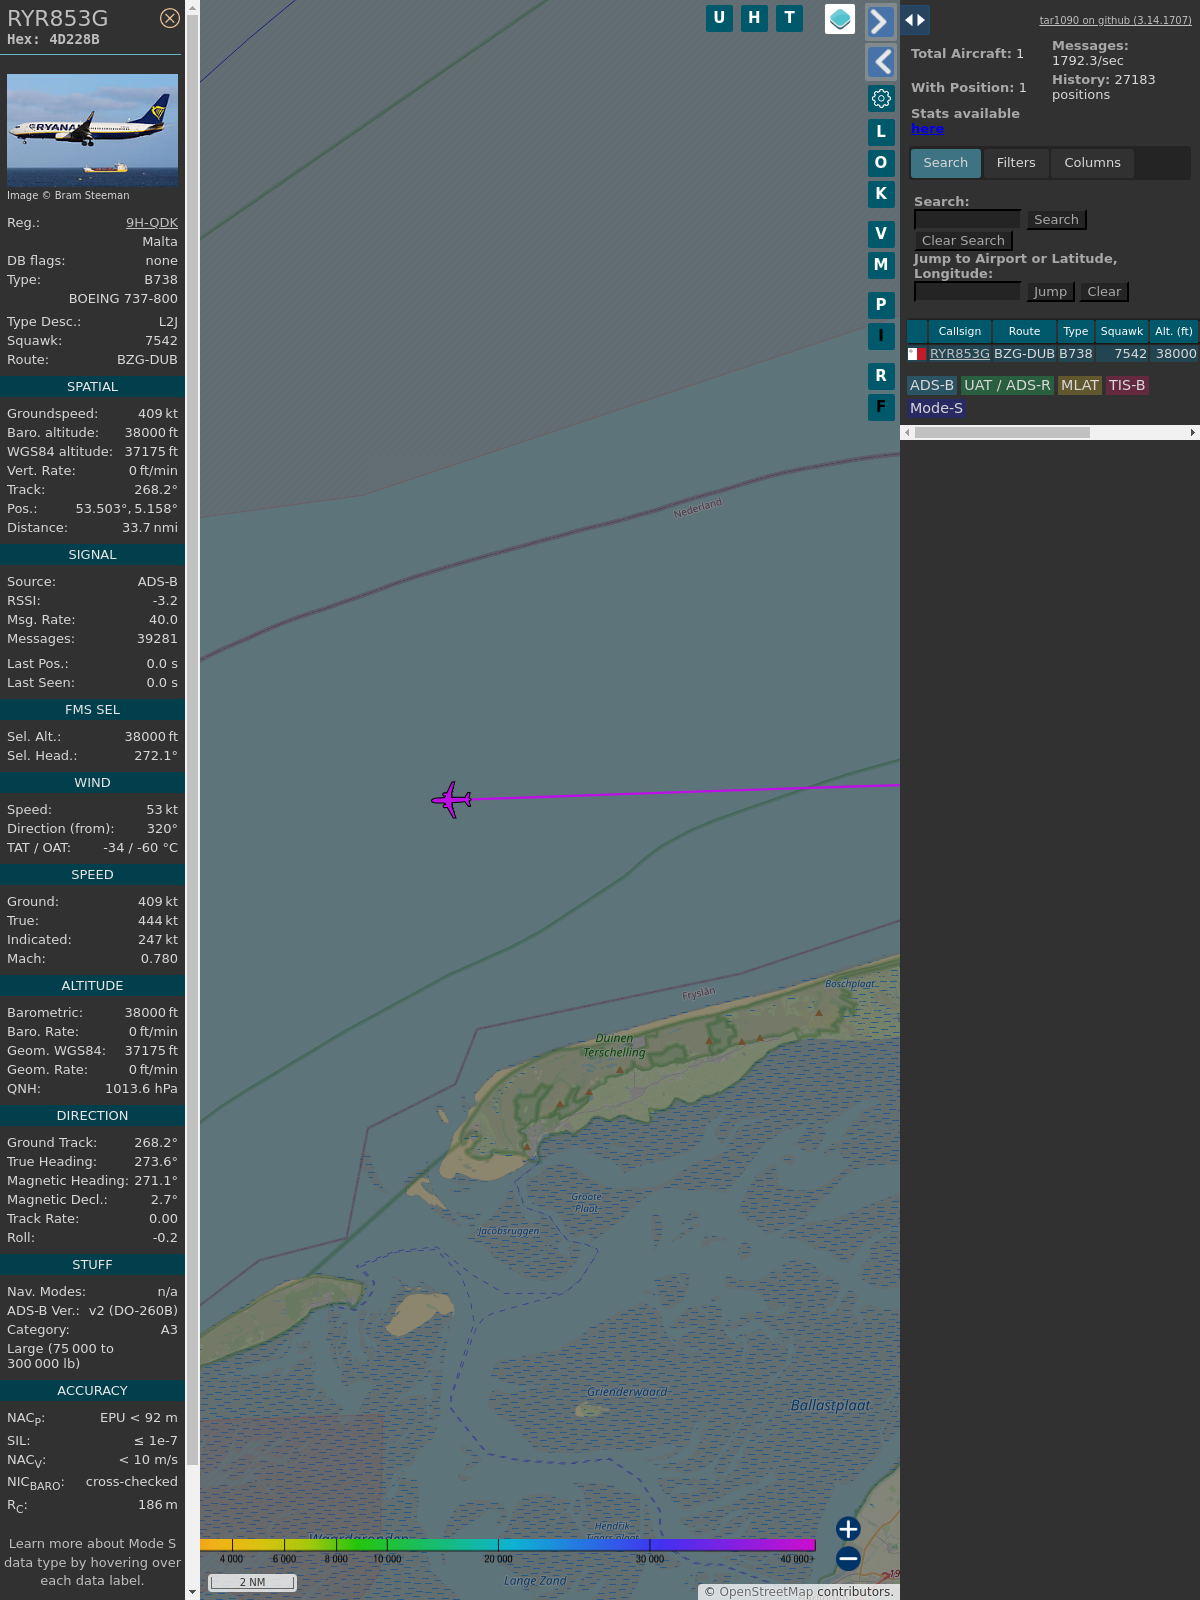Click the table scrollbar right arrow
Screen dimensions: 1200x1600
pyautogui.click(x=1192, y=433)
